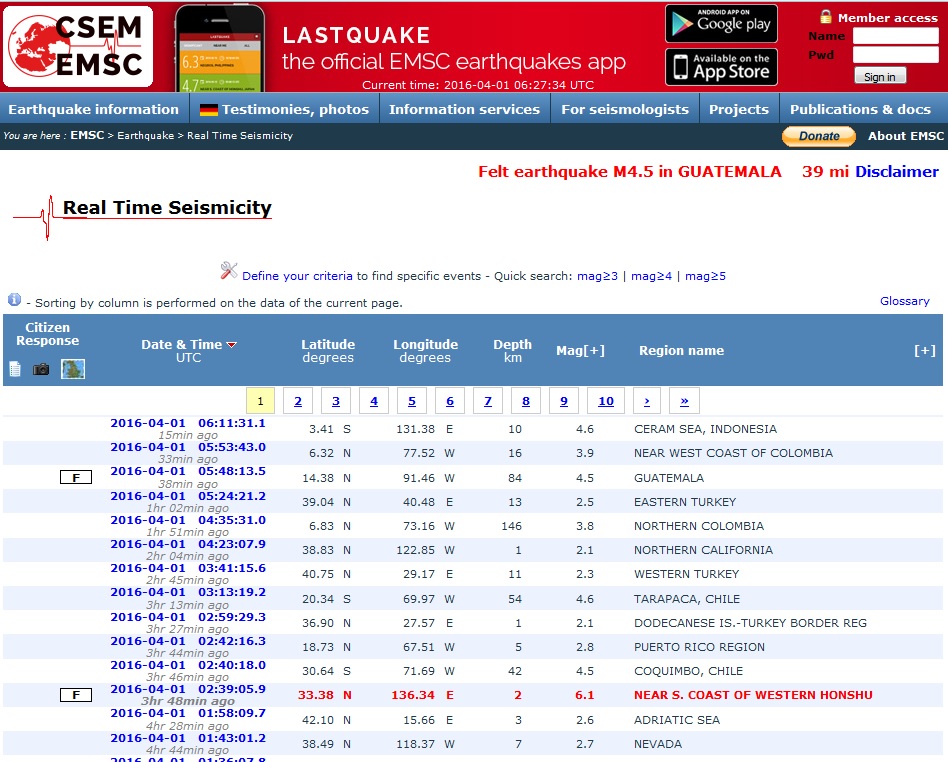The image size is (948, 762).
Task: Open Define your criteria link
Action: point(297,276)
